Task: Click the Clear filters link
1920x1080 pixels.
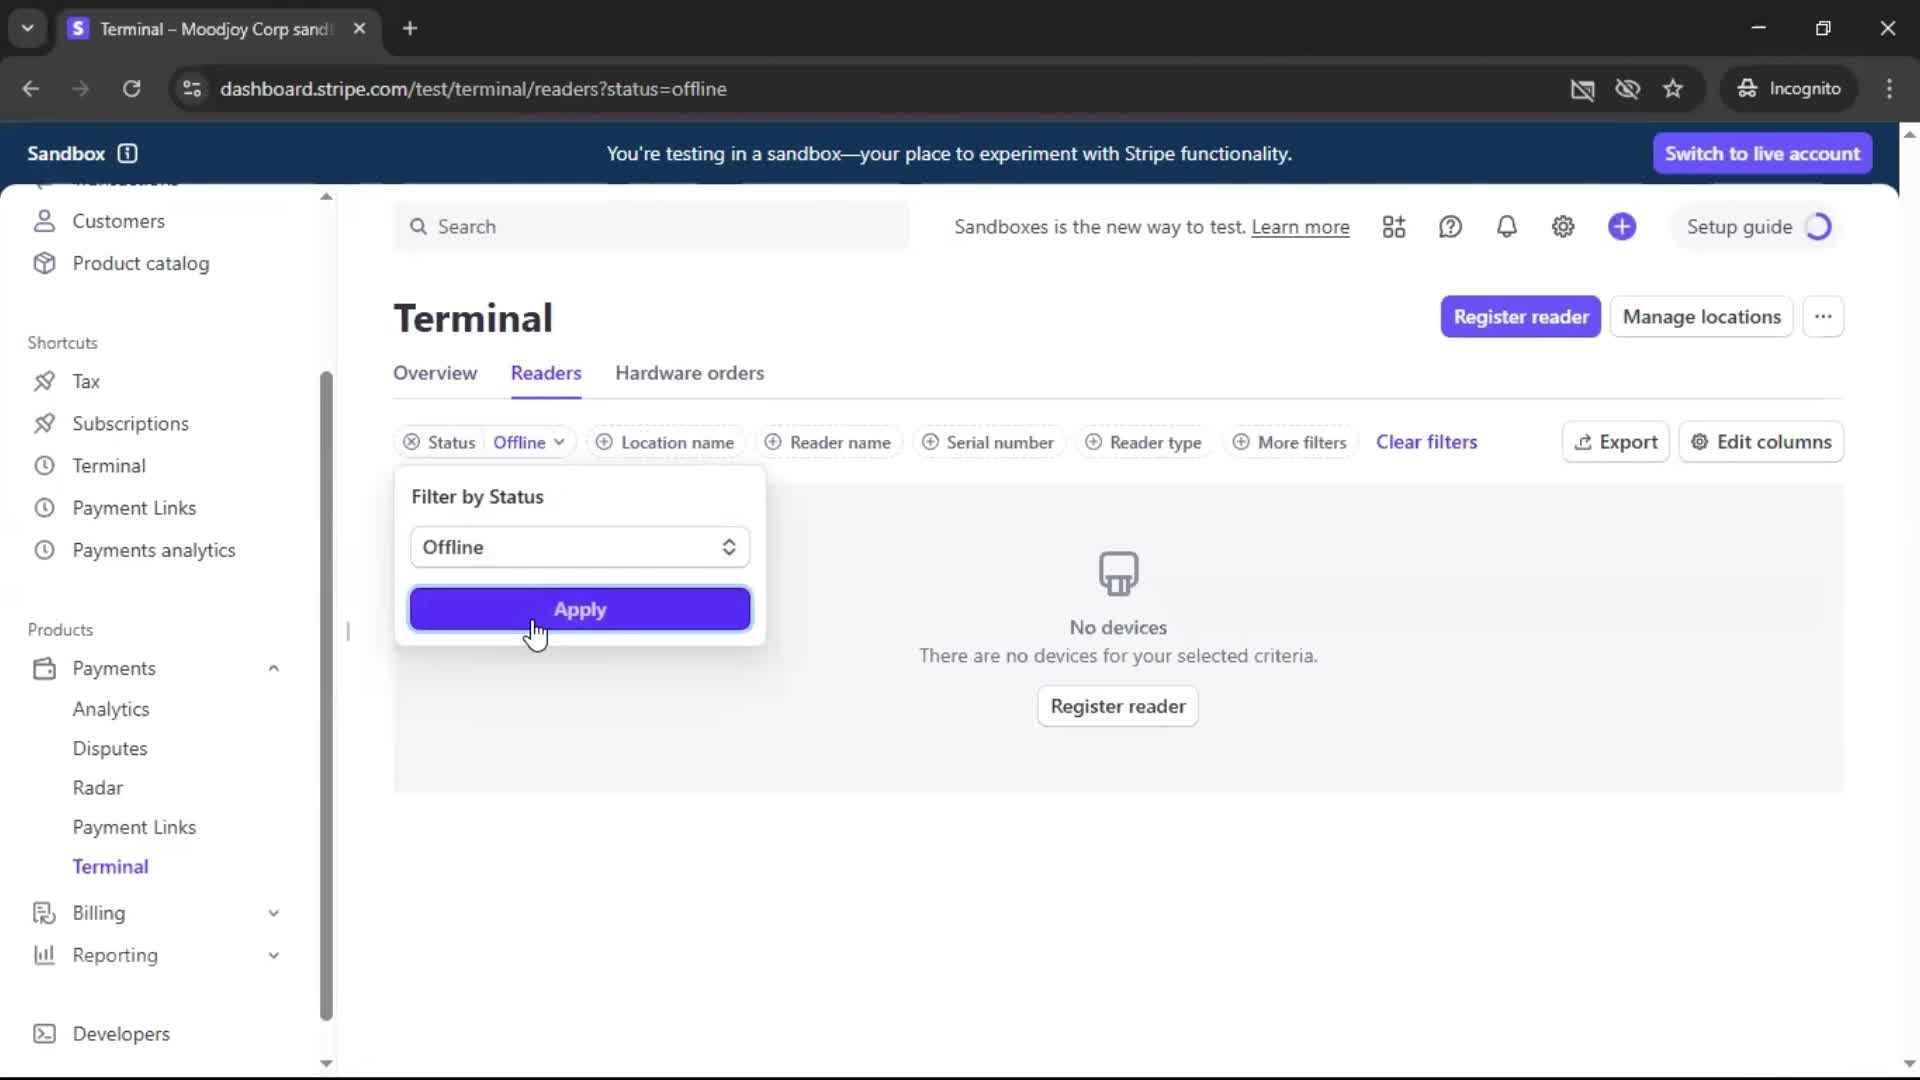Action: 1426,442
